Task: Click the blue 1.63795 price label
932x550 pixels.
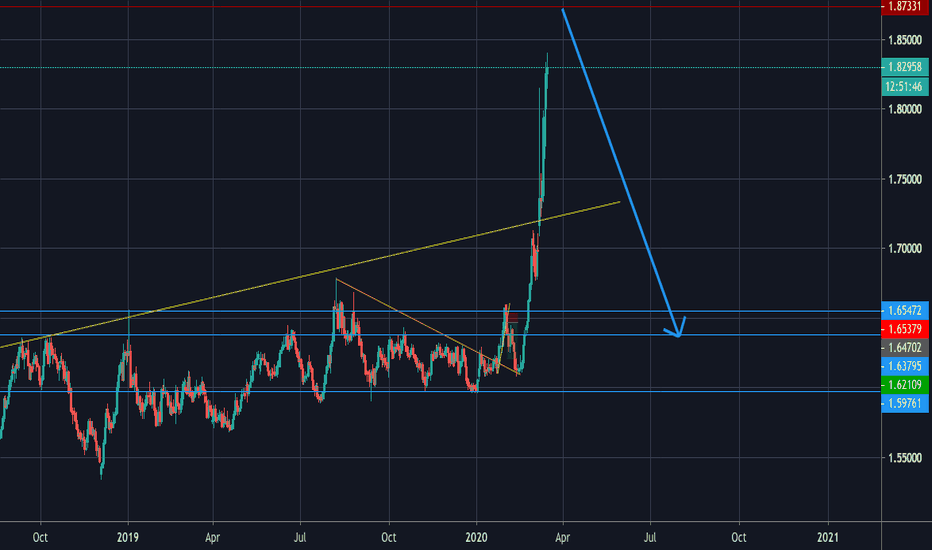Action: tap(905, 366)
